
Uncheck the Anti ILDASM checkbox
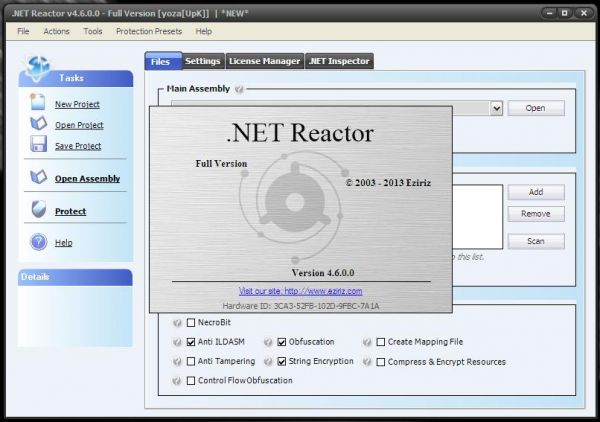tap(191, 342)
